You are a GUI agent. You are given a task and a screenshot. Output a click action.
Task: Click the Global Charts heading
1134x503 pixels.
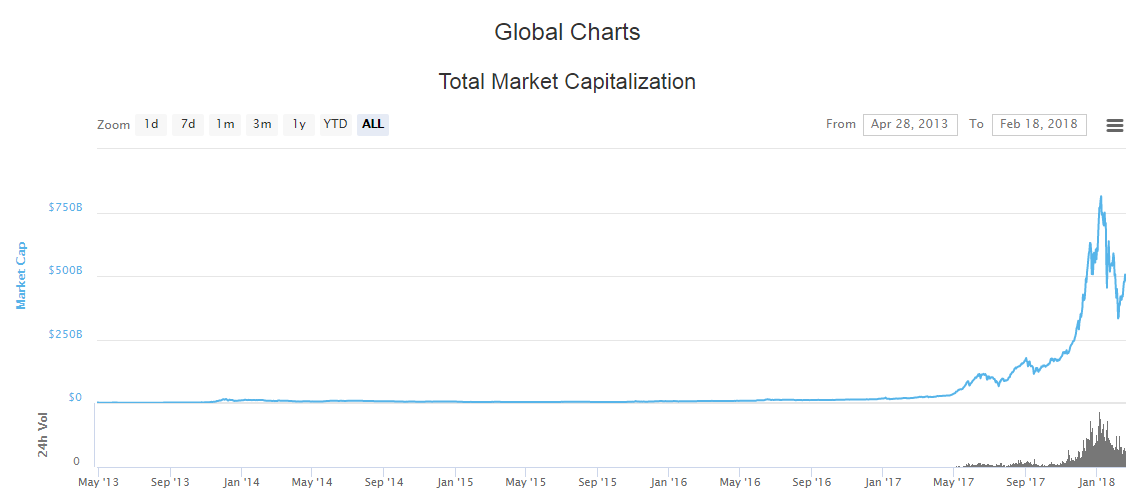pos(567,32)
